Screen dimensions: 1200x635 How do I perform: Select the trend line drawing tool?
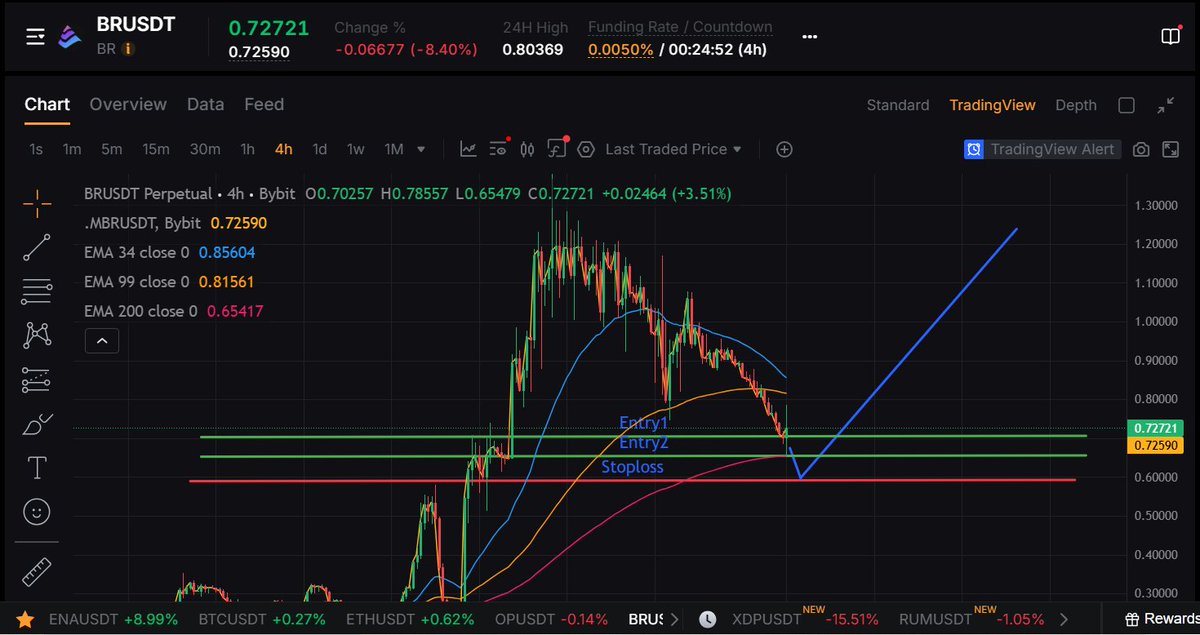pyautogui.click(x=37, y=248)
